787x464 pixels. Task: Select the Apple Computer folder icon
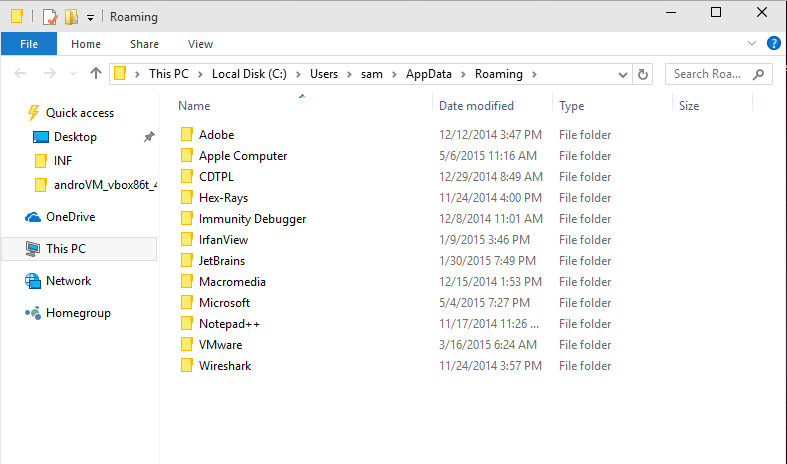pos(187,155)
